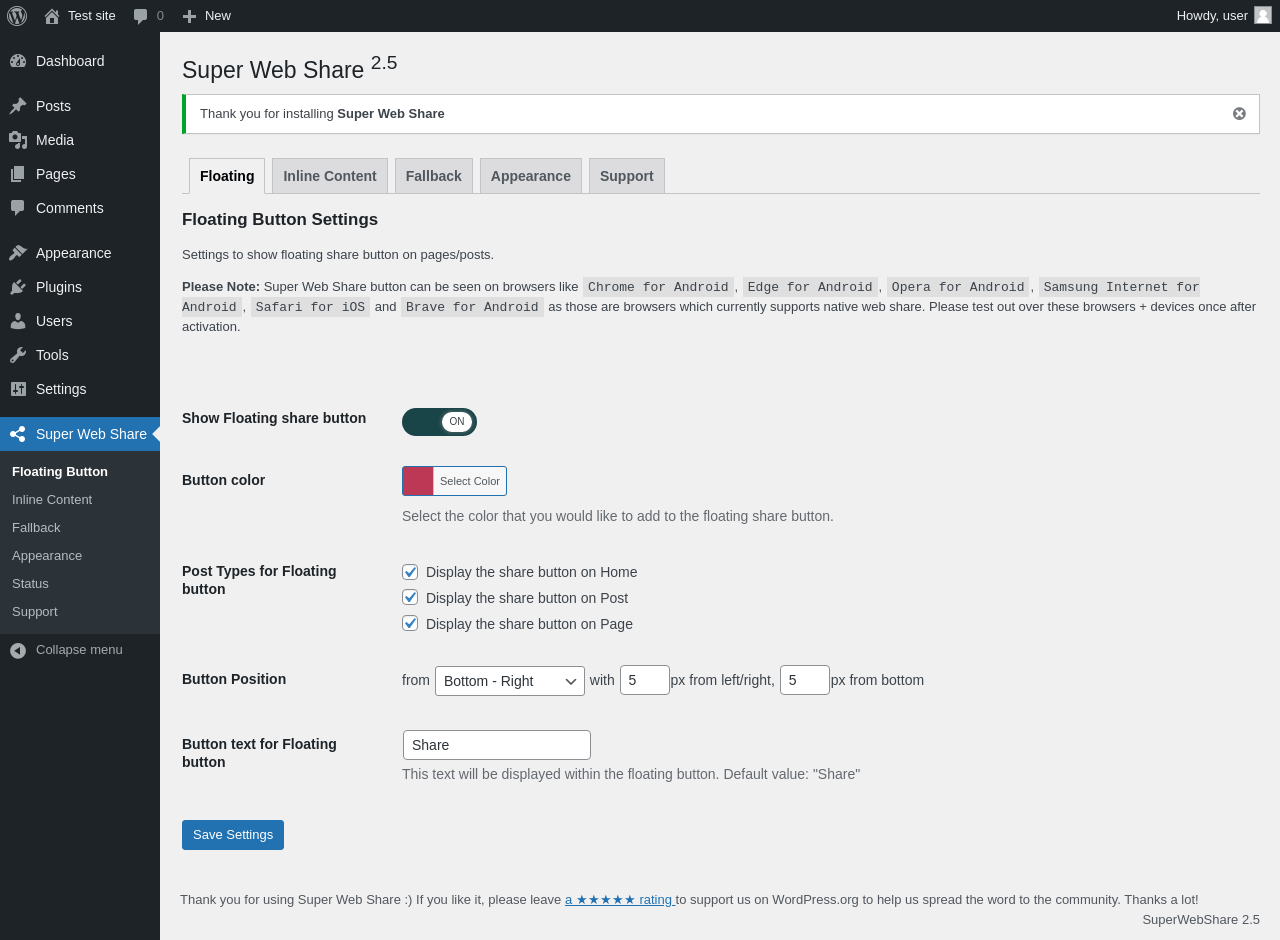Click the Appearance paintbrush icon
Screen dimensions: 1280x940
(x=18, y=253)
